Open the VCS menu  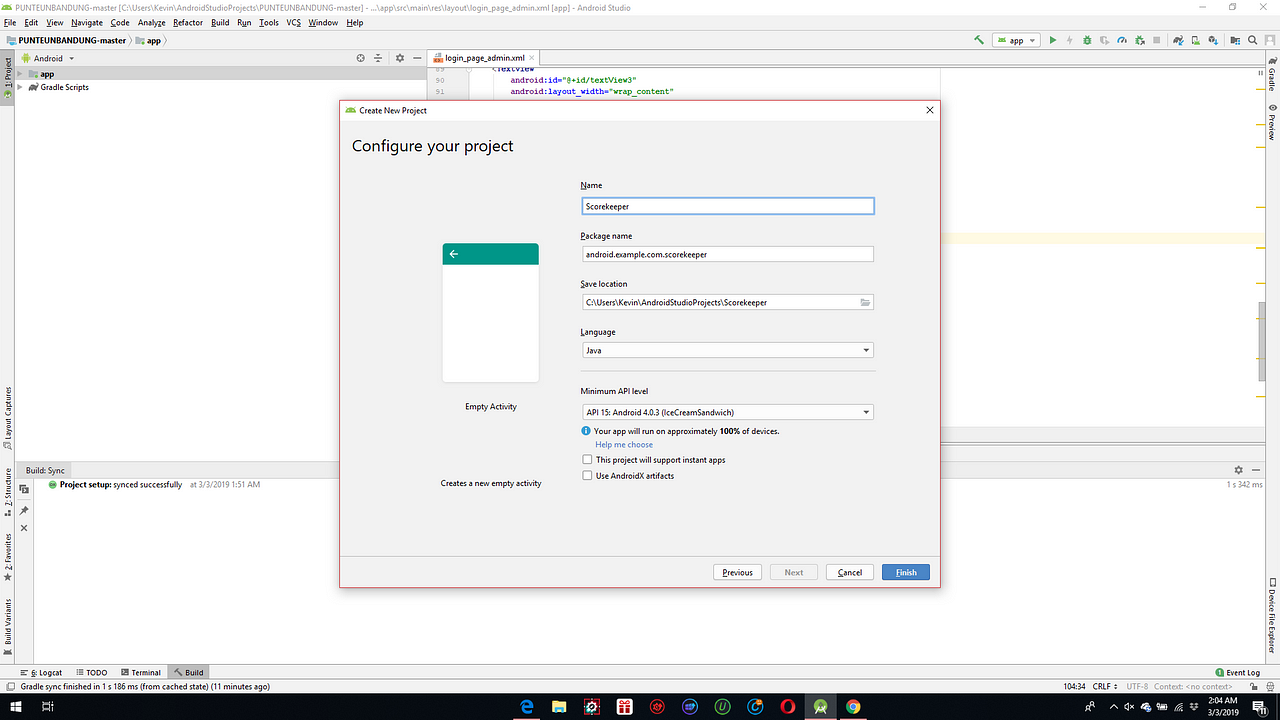pos(294,22)
